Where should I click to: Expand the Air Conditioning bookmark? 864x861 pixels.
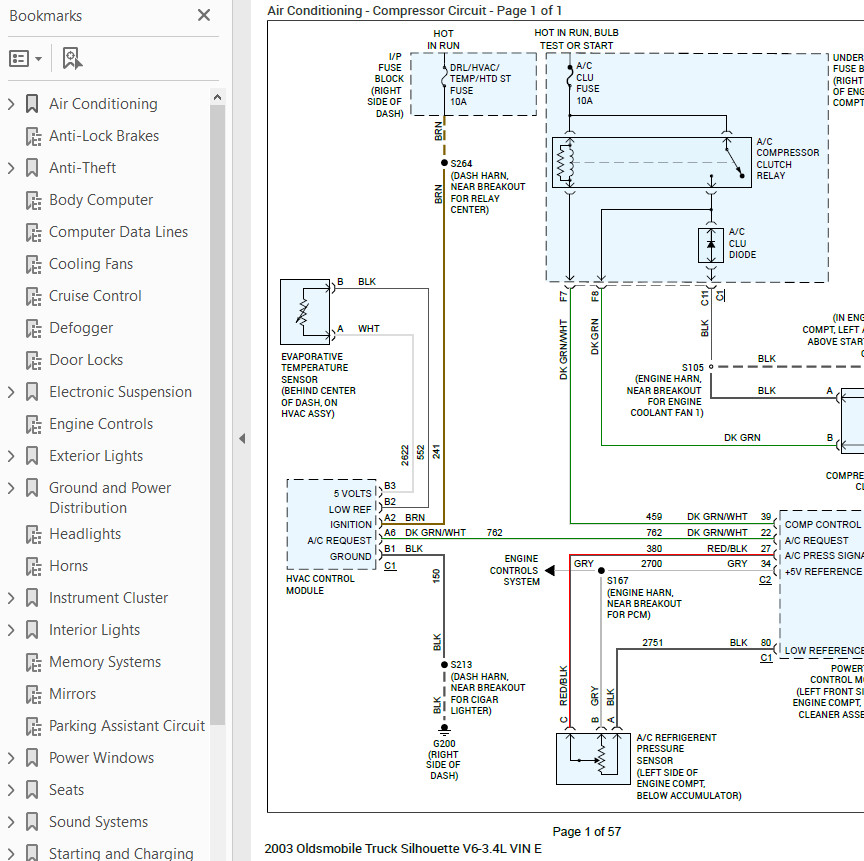click(10, 103)
